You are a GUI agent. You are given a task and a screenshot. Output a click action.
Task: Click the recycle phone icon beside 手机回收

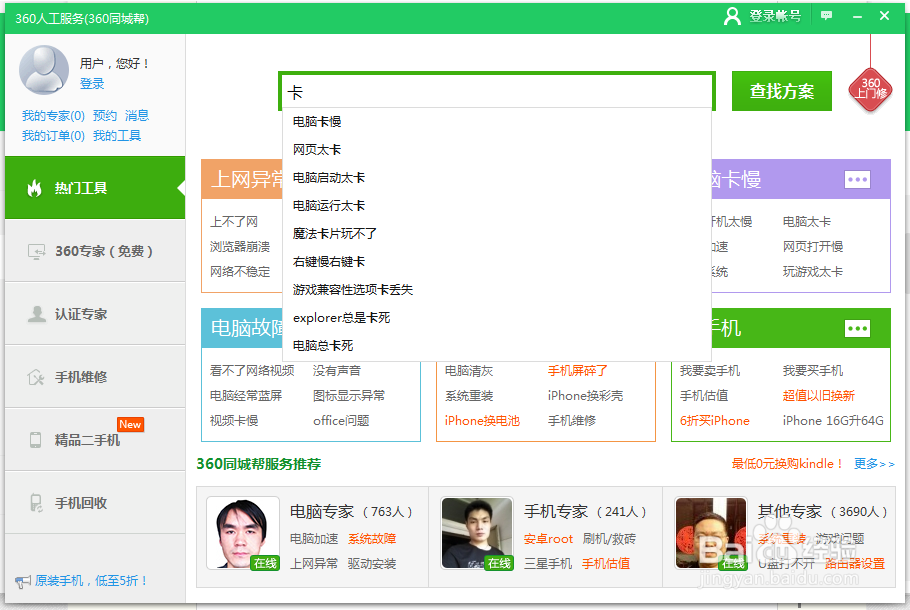pyautogui.click(x=36, y=503)
